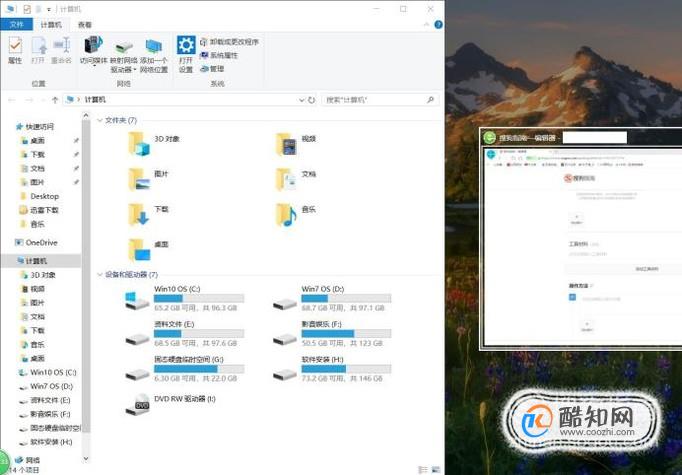
Task: Switch to the 计算机 (Computer) ribbon tab
Action: tap(51, 24)
